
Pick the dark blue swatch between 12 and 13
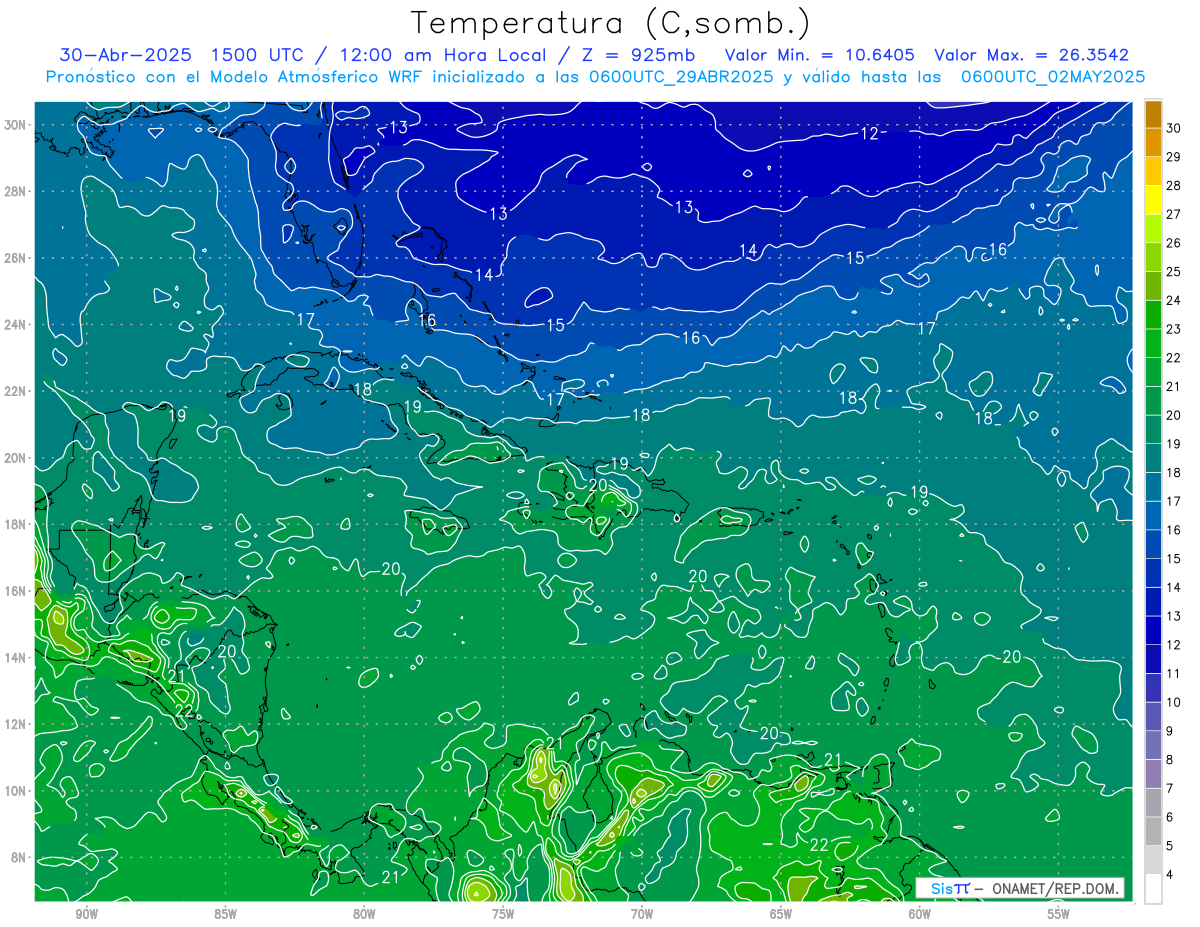pyautogui.click(x=1153, y=631)
